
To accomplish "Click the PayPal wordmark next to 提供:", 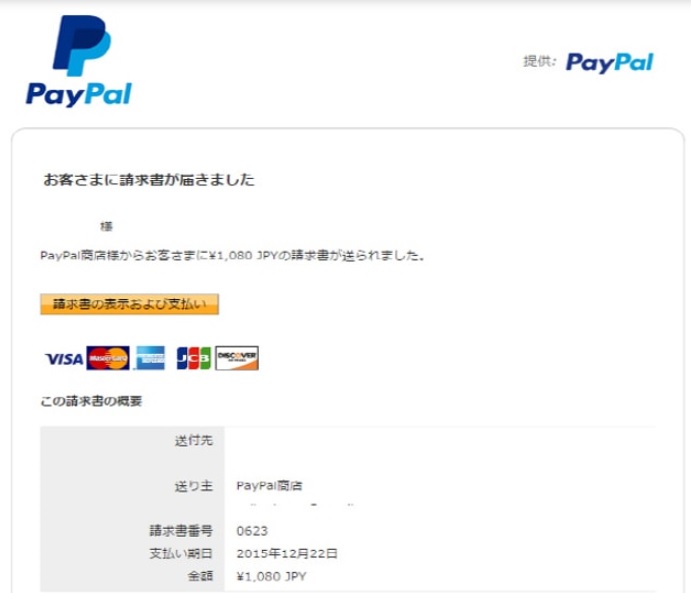I will point(609,63).
